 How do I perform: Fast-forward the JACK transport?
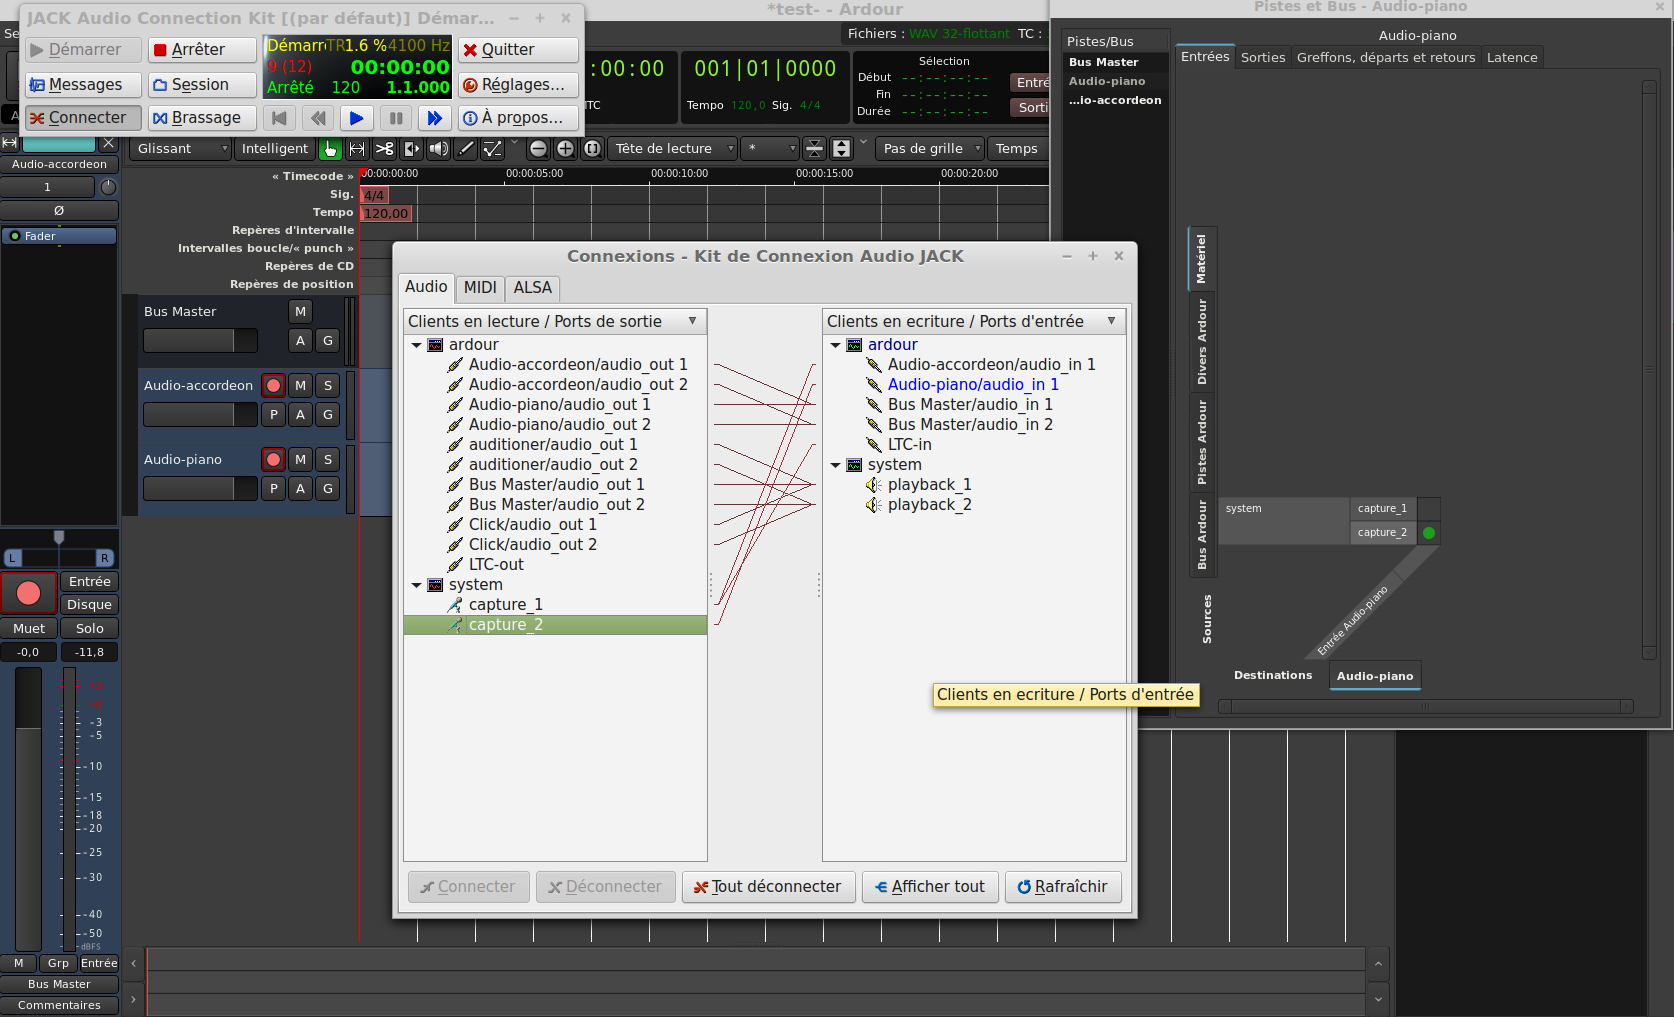point(434,118)
